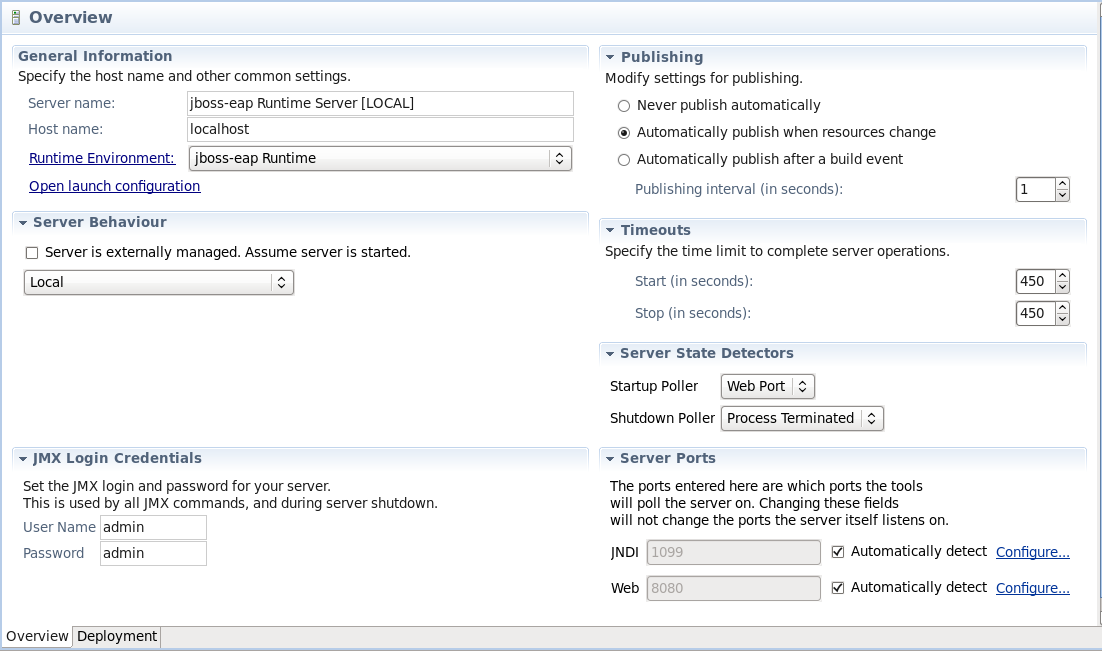Viewport: 1102px width, 651px height.
Task: Open the Runtime Environment combo box
Action: 380,158
